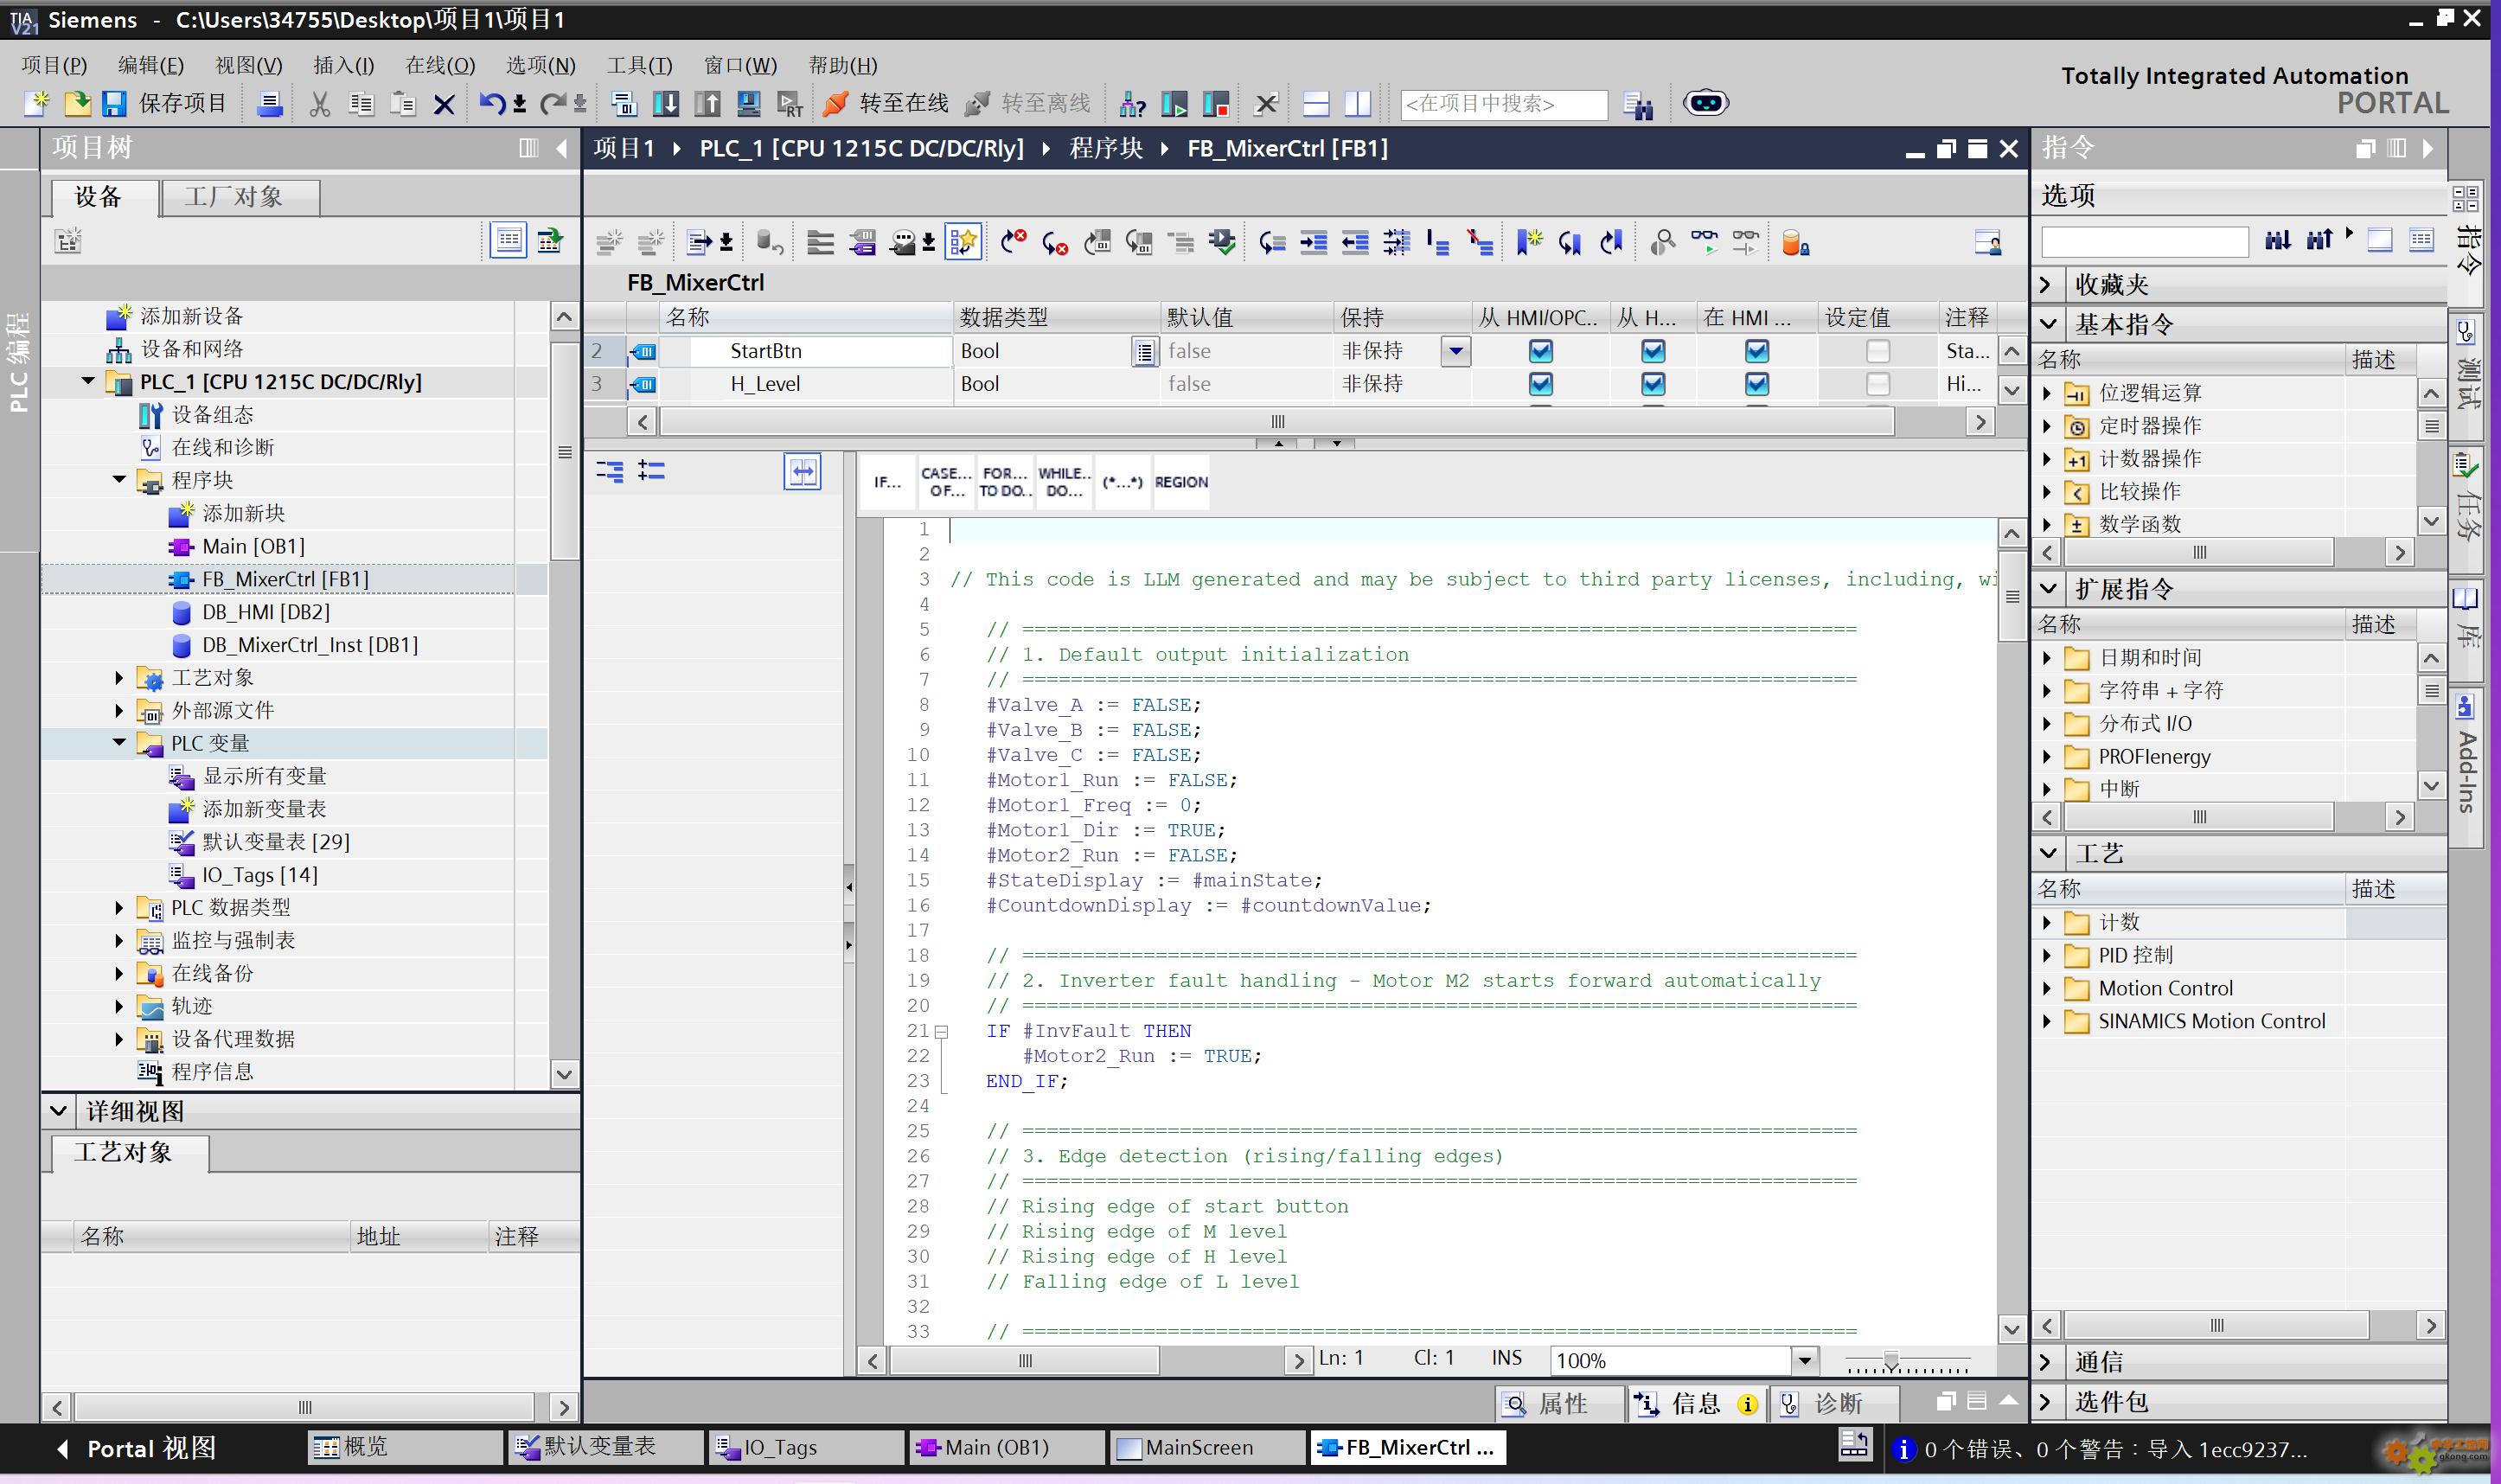Switch to Portal 视图

[x=138, y=1448]
